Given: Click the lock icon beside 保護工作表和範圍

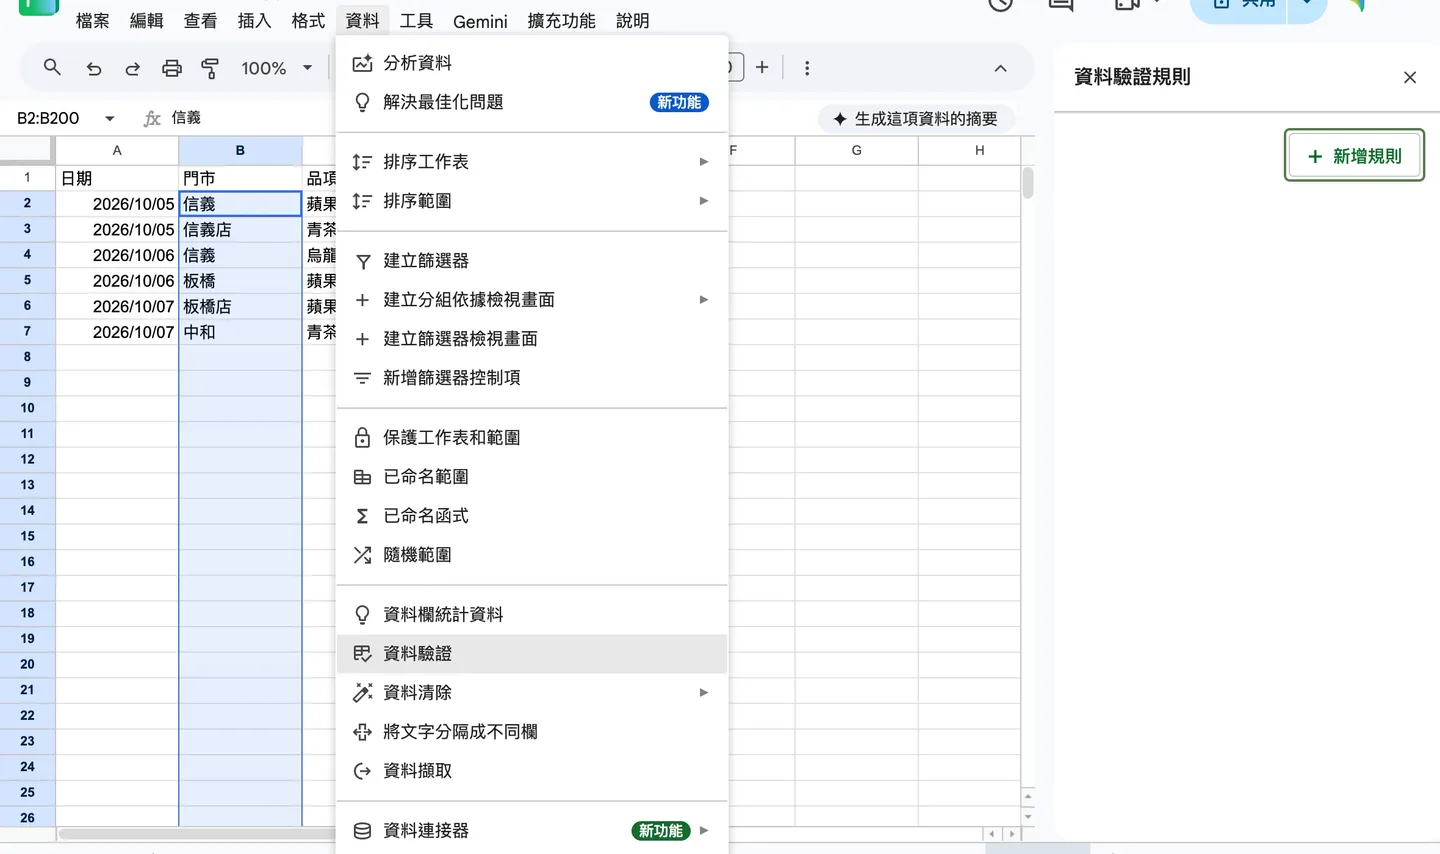Looking at the screenshot, I should click(x=363, y=438).
